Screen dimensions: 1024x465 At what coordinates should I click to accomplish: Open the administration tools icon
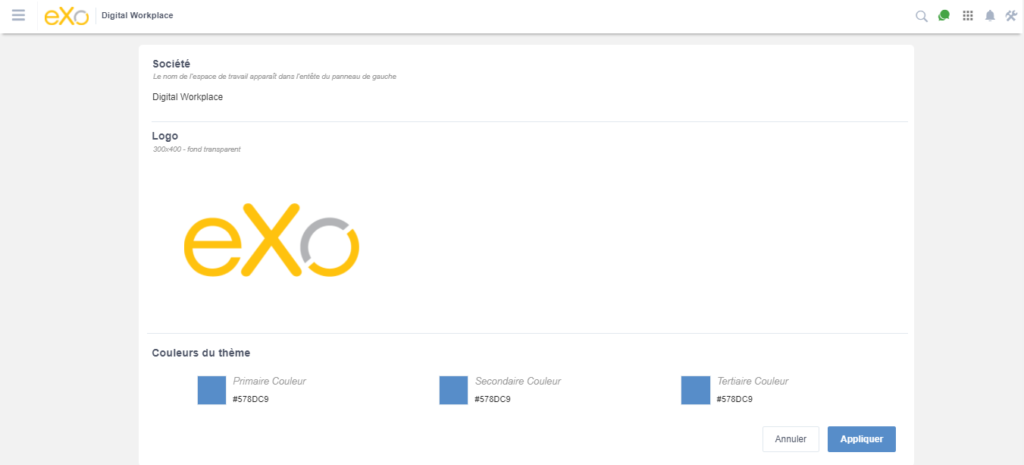pos(1011,16)
